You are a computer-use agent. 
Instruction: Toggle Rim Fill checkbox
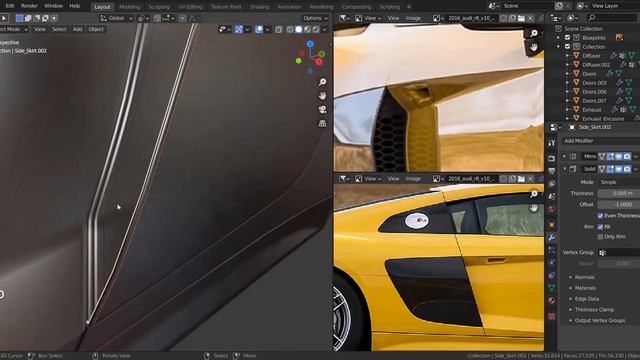(x=600, y=227)
